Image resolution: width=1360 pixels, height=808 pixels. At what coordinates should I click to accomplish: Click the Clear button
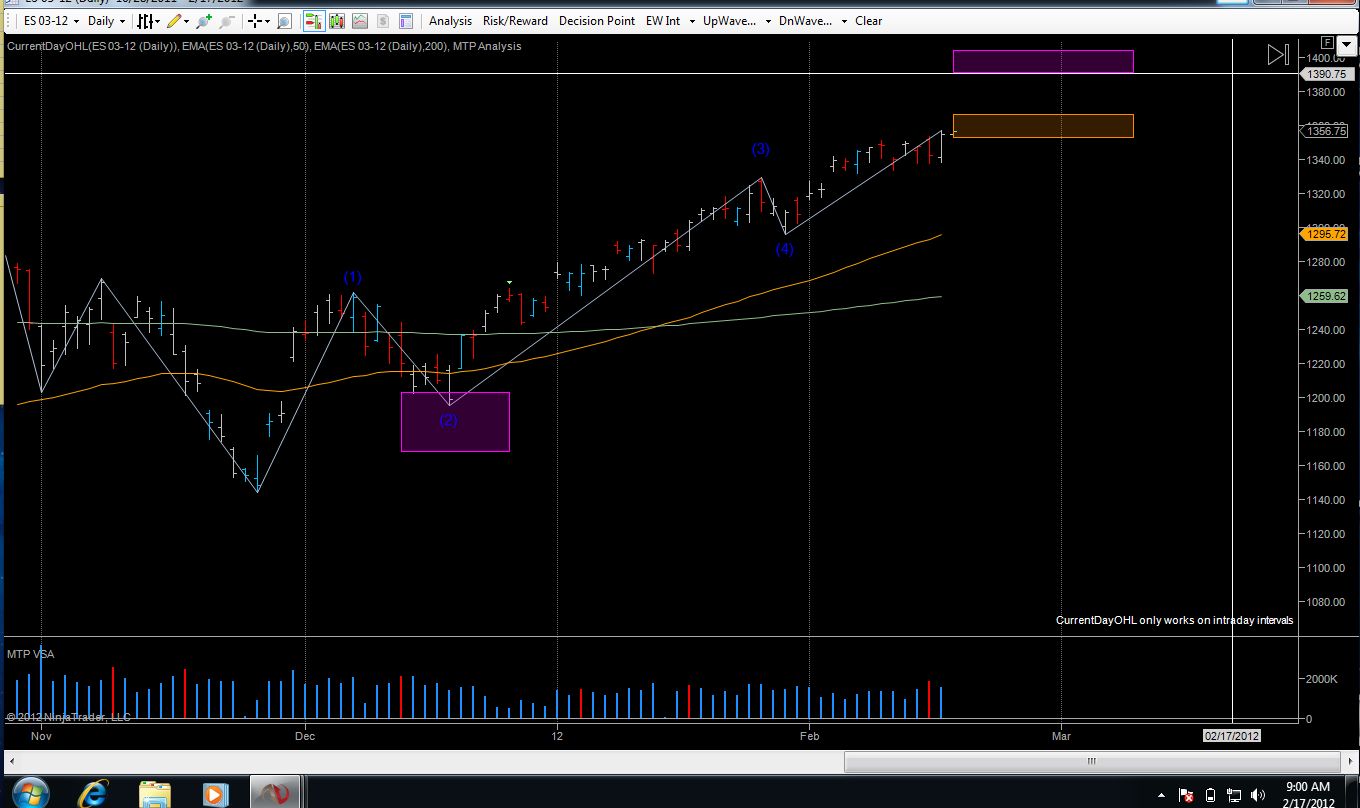point(869,21)
